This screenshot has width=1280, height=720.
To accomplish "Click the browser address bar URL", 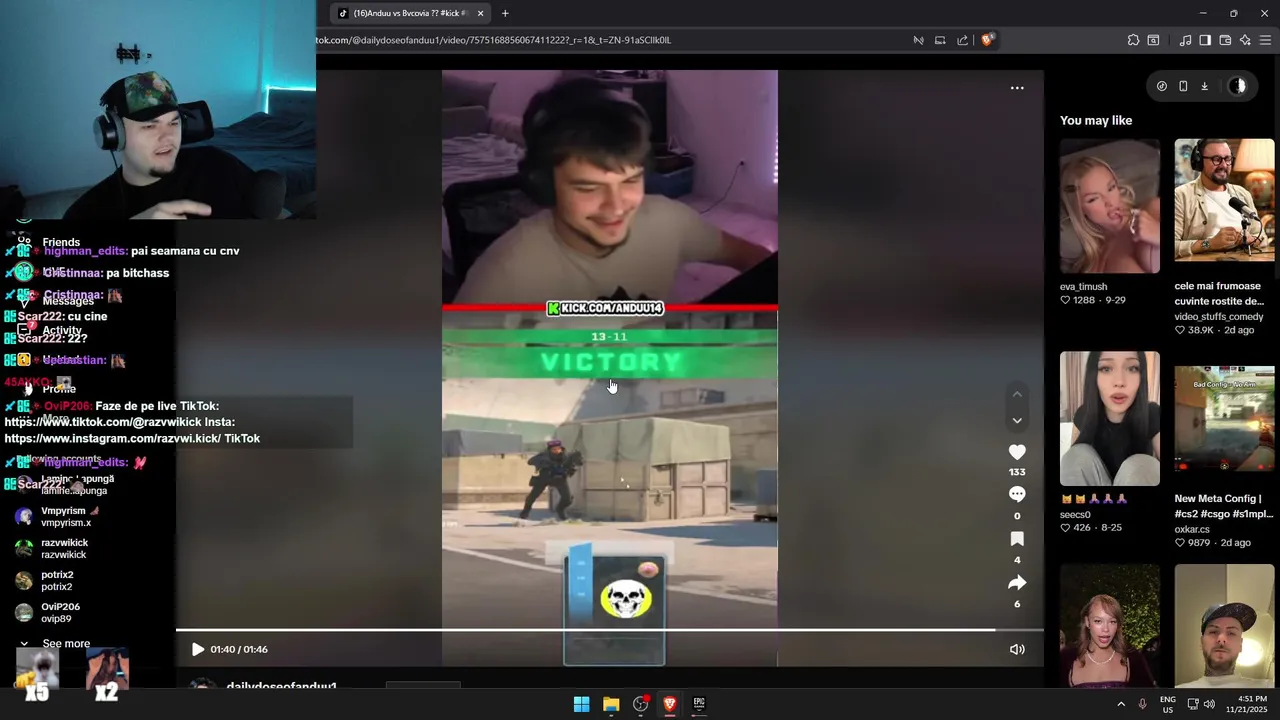I will click(493, 40).
